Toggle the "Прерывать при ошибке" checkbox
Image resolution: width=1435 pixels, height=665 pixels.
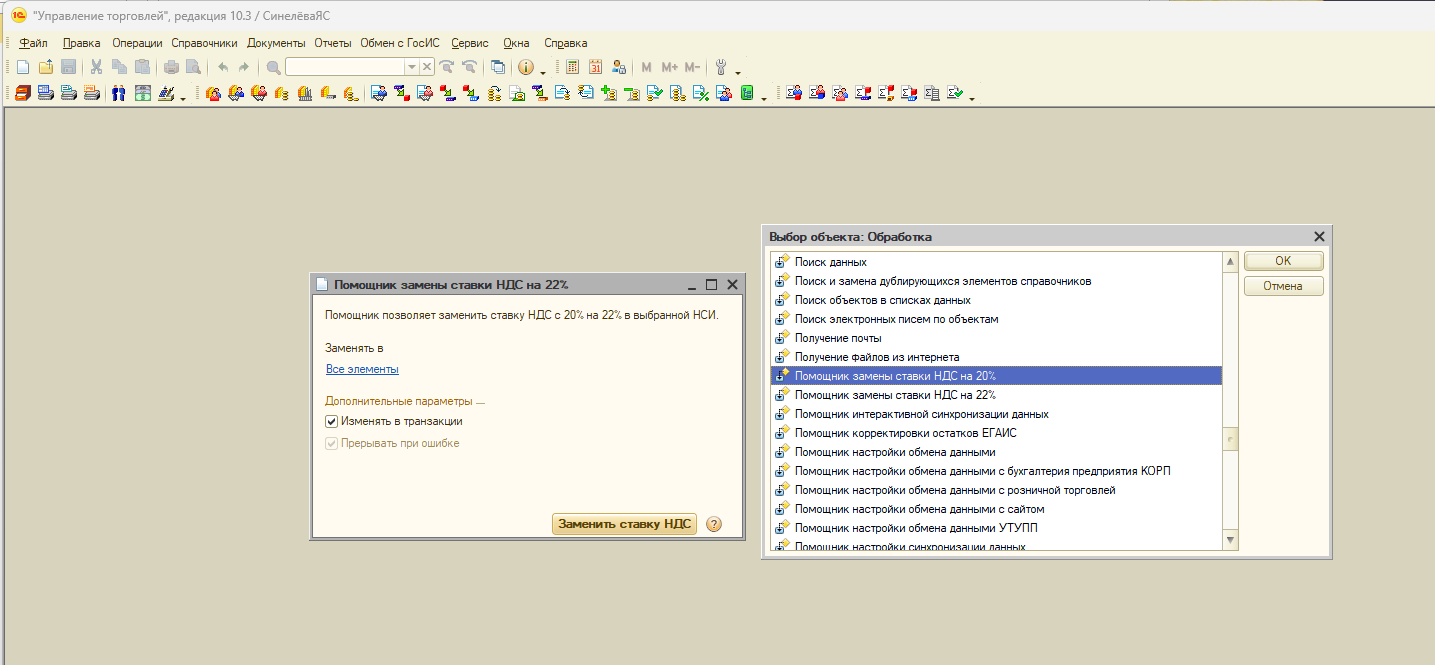(x=332, y=443)
